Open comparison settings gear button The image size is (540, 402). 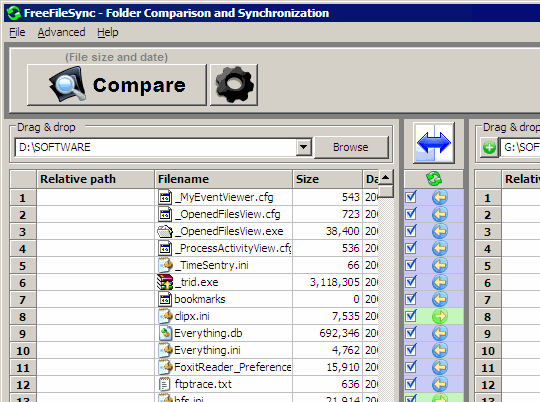[x=234, y=85]
